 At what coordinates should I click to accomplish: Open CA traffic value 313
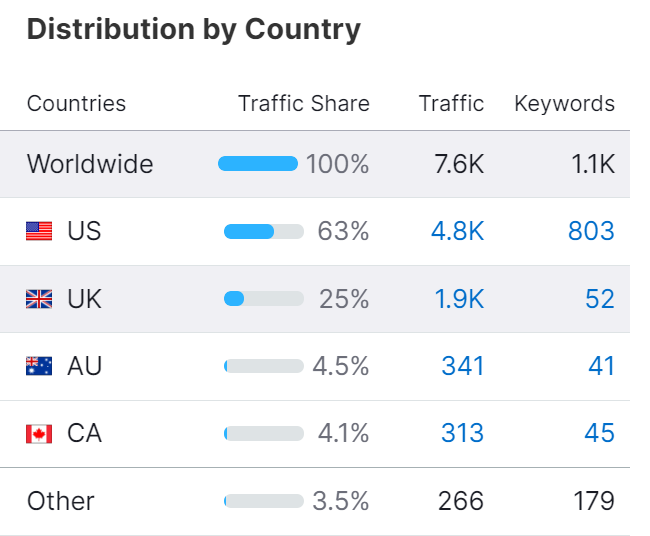(x=462, y=434)
